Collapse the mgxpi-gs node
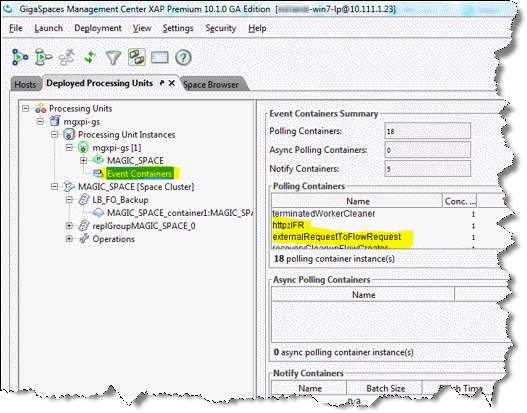Screen dimensions: 527x413 [x=40, y=121]
